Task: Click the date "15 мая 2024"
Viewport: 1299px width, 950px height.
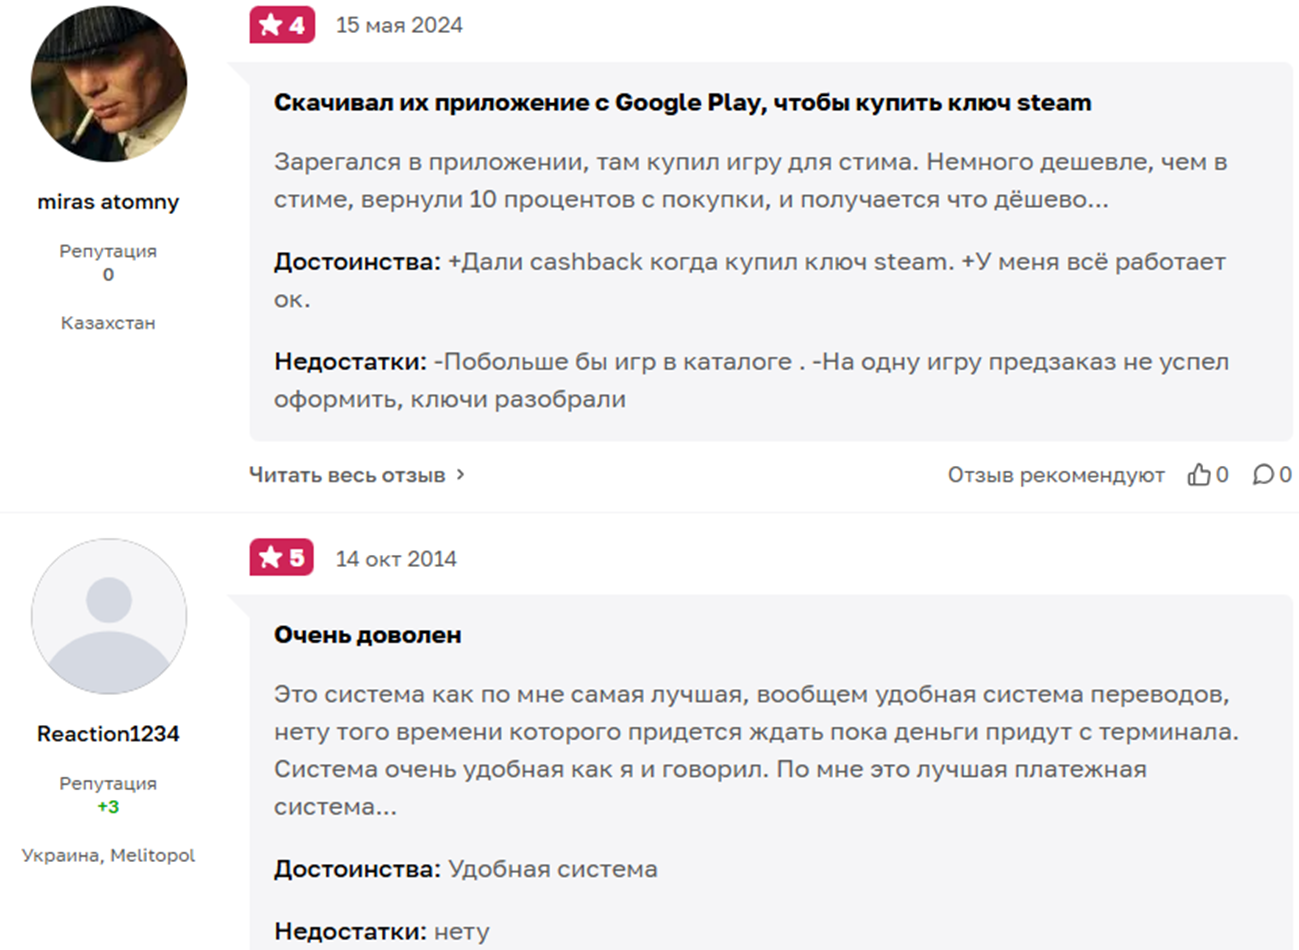Action: tap(399, 25)
